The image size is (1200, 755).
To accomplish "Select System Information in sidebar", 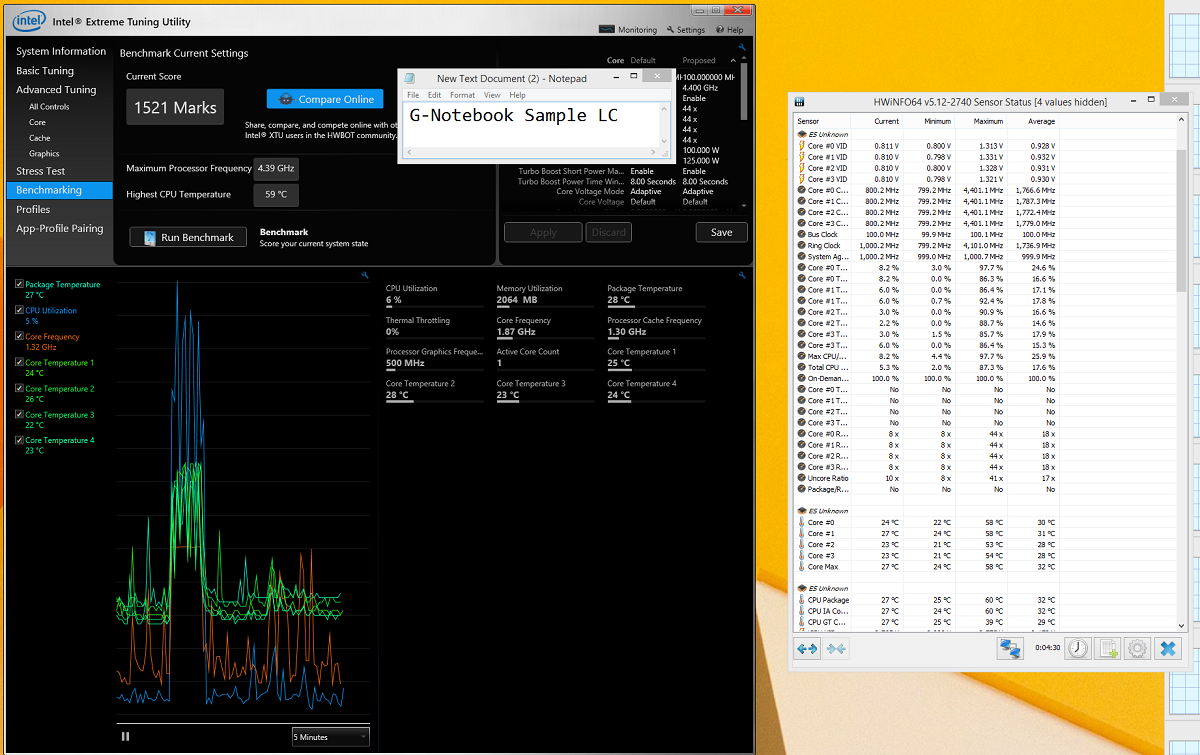I will tap(61, 51).
